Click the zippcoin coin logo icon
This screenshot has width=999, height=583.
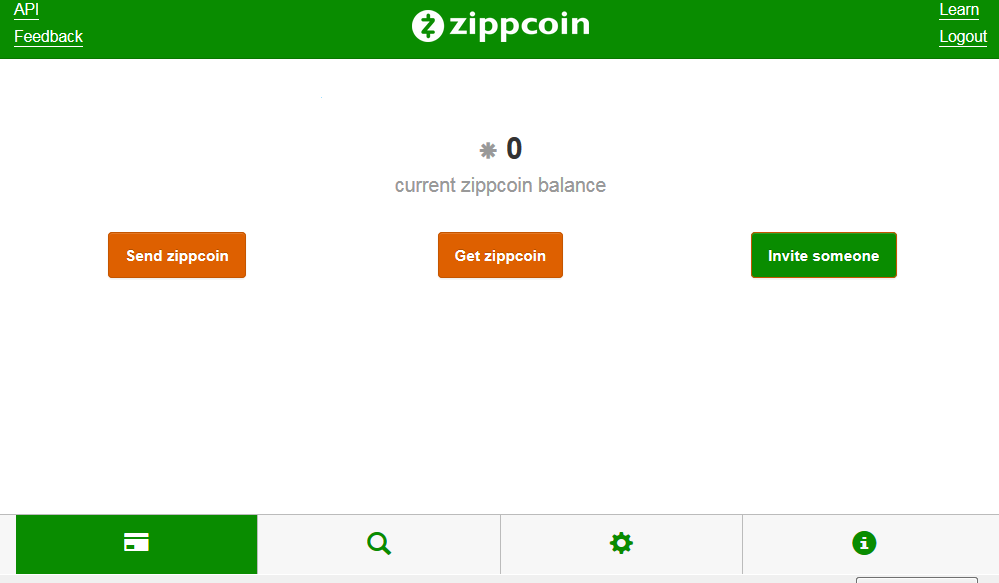(x=427, y=26)
